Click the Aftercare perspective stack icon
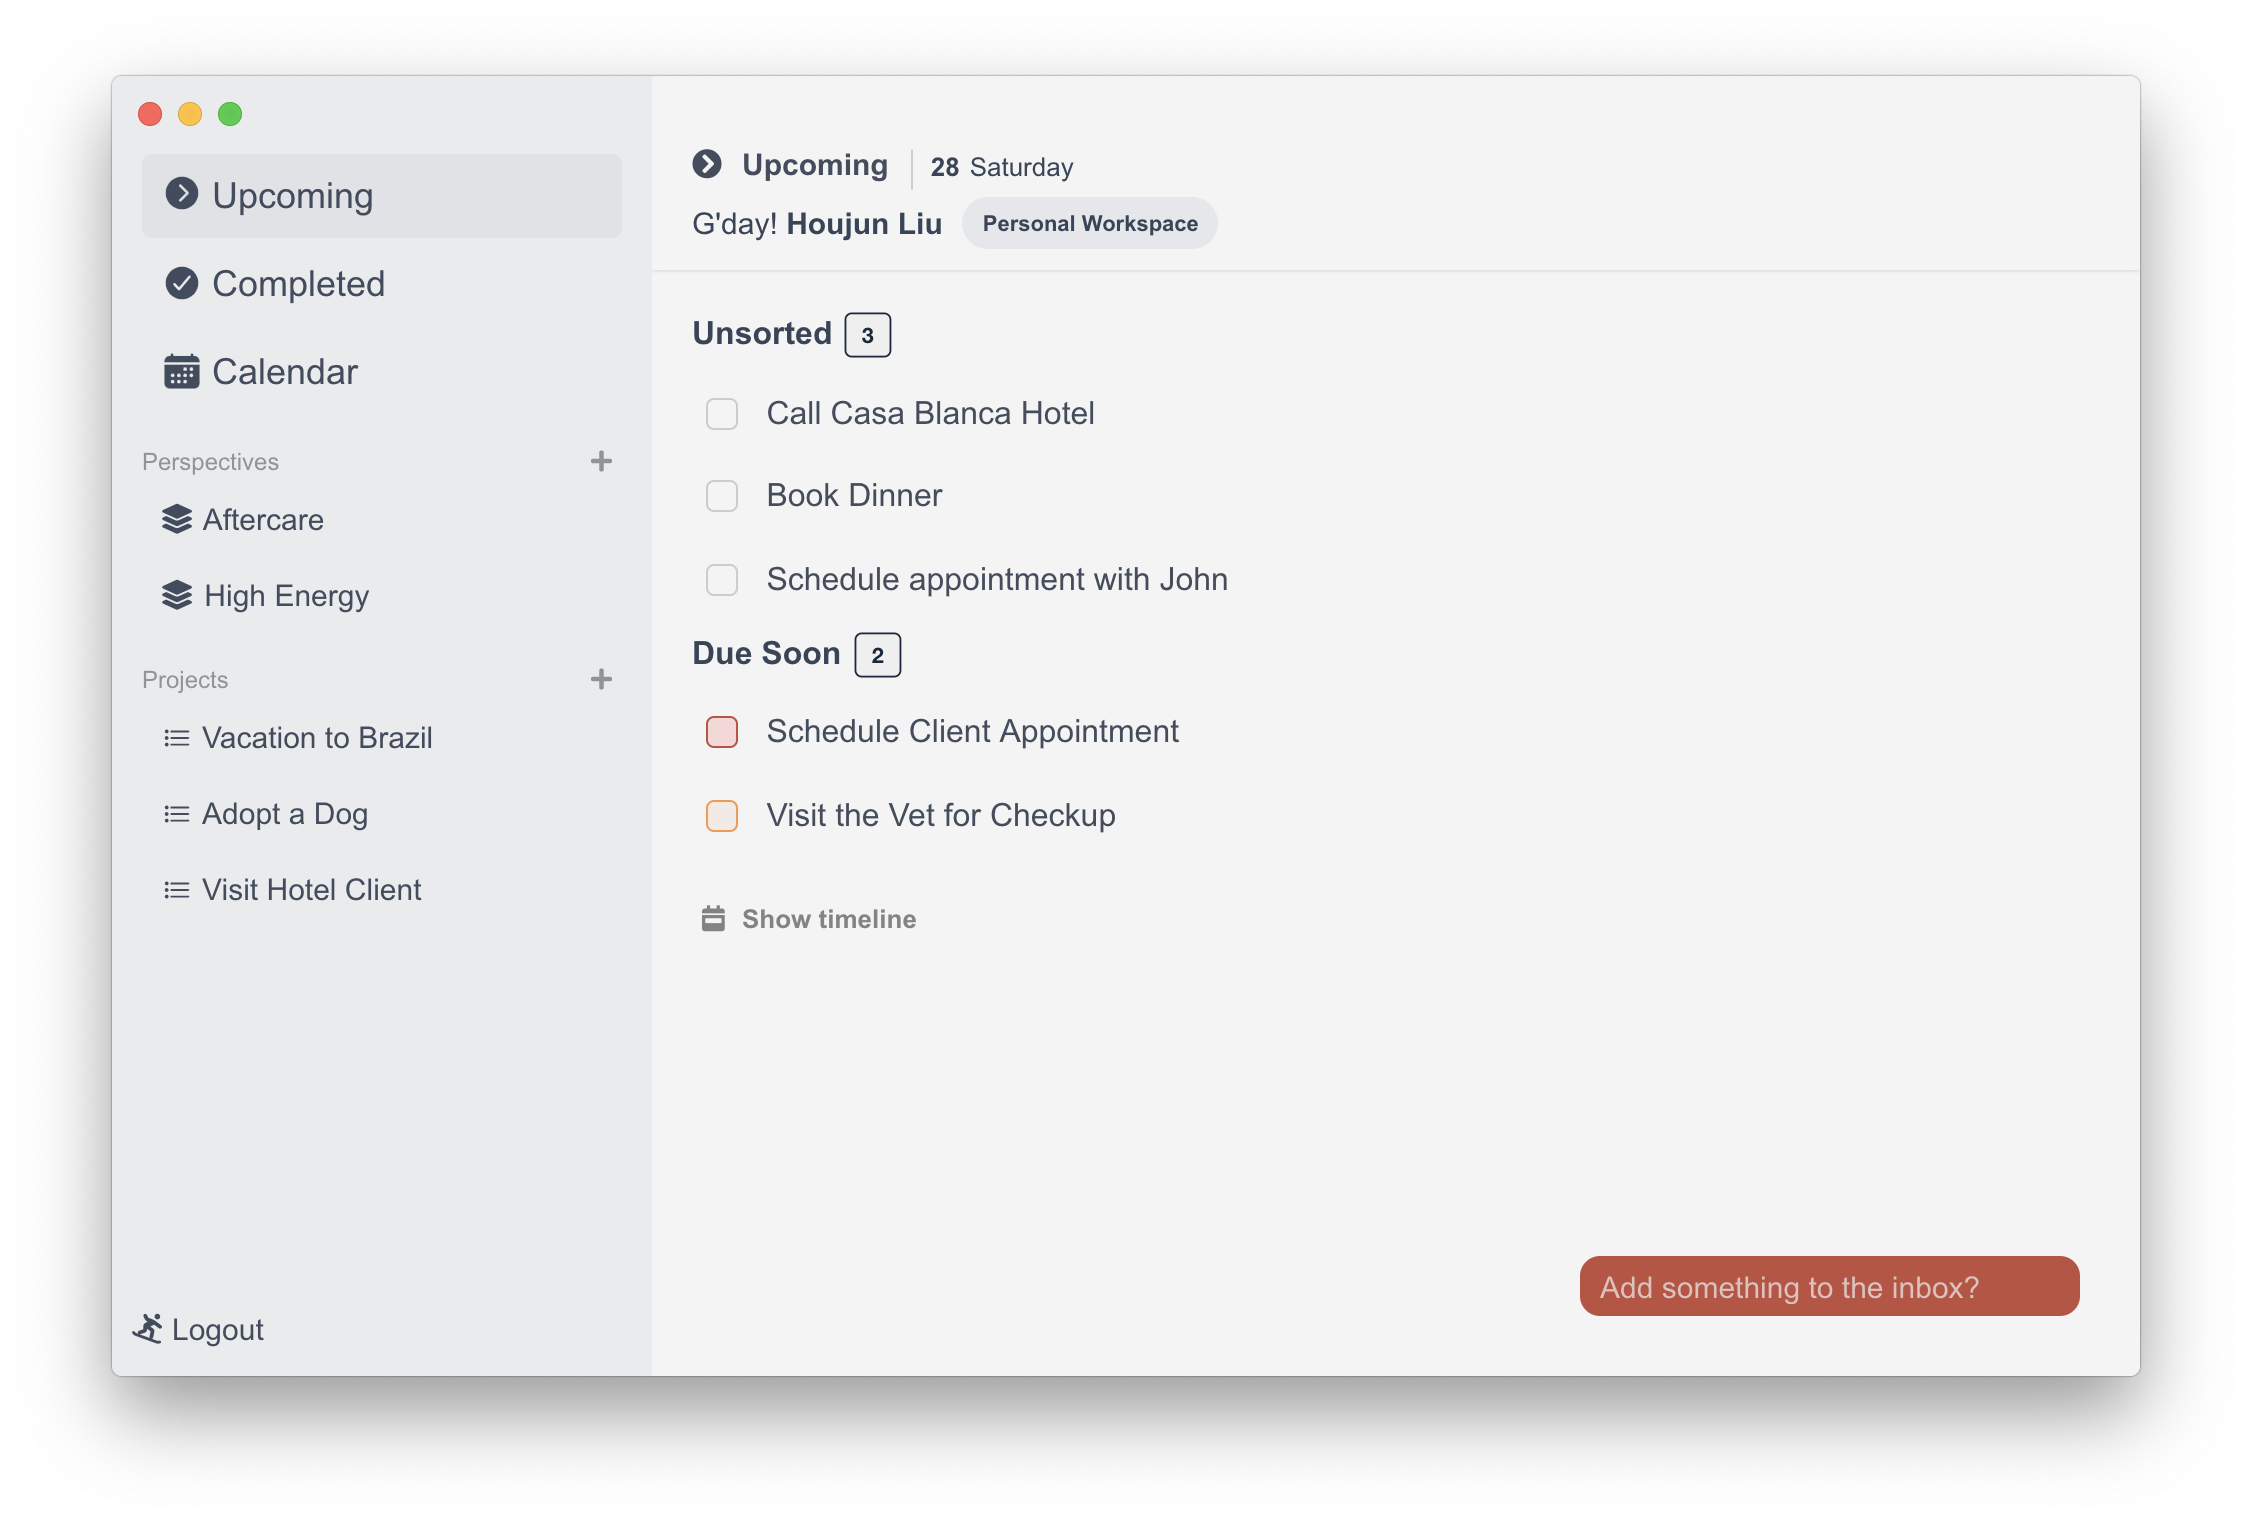Image resolution: width=2252 pixels, height=1524 pixels. 175,520
